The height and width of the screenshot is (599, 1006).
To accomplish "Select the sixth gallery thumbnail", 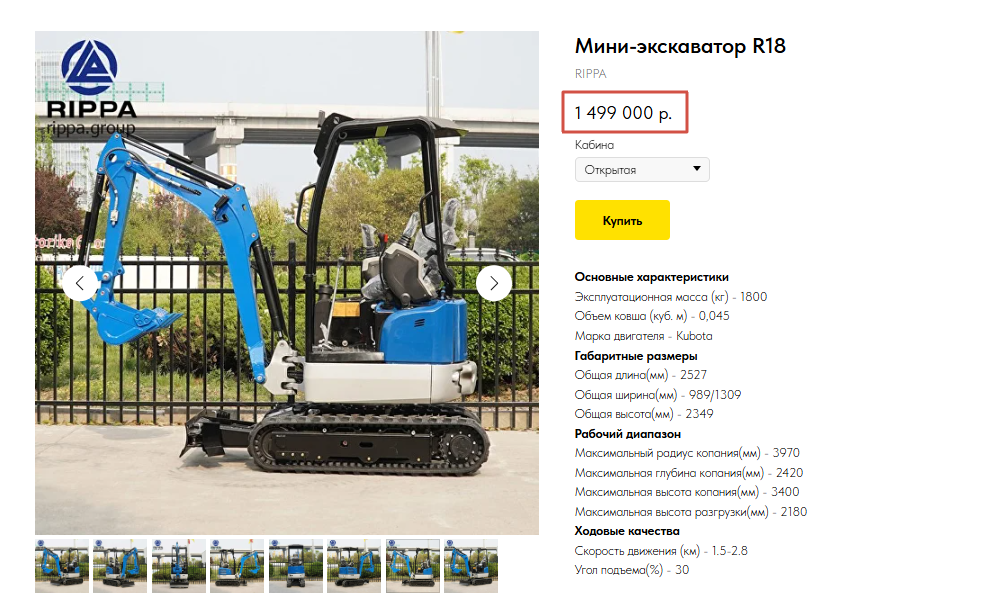I will (x=354, y=566).
